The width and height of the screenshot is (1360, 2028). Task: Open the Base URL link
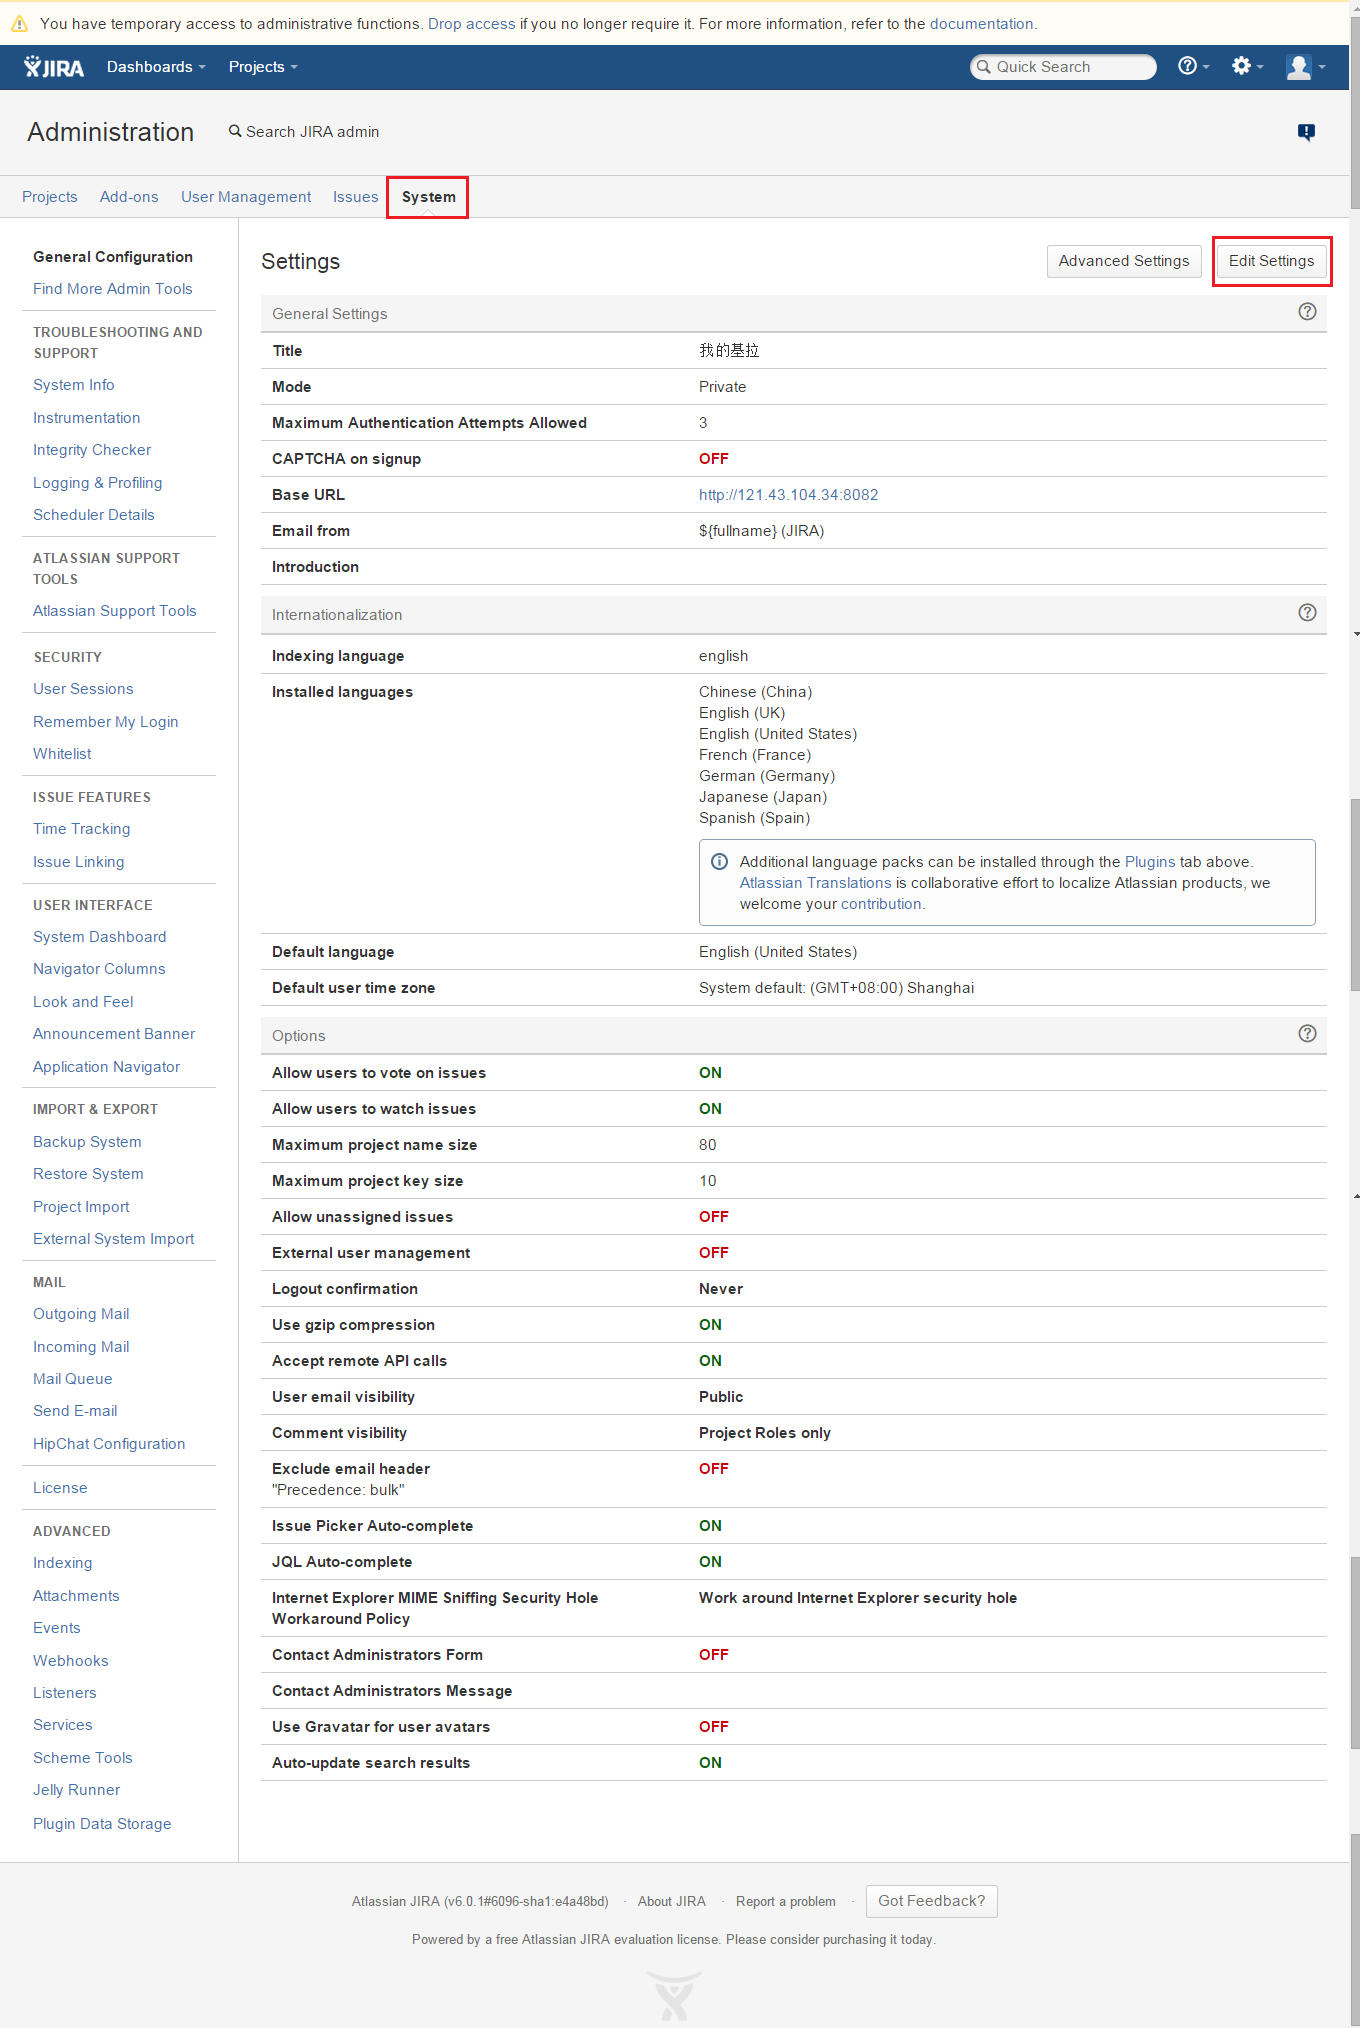(x=788, y=495)
